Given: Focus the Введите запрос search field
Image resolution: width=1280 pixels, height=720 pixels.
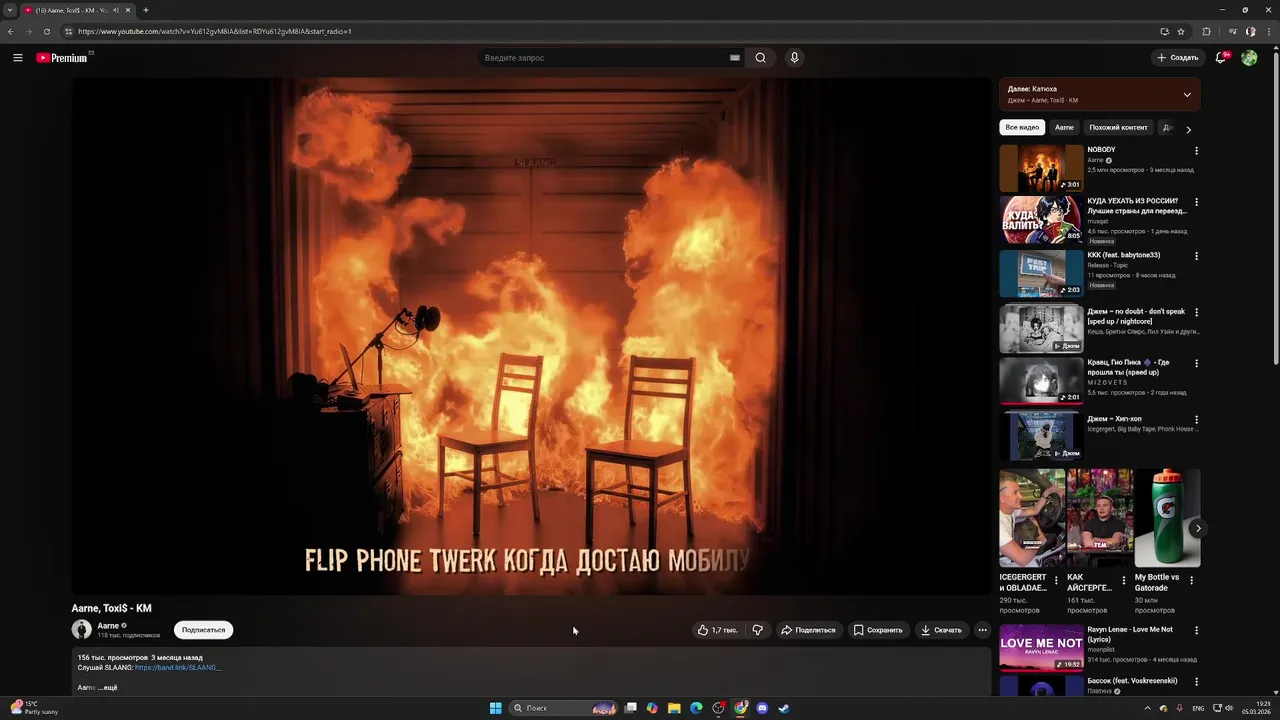Looking at the screenshot, I should click(x=606, y=58).
